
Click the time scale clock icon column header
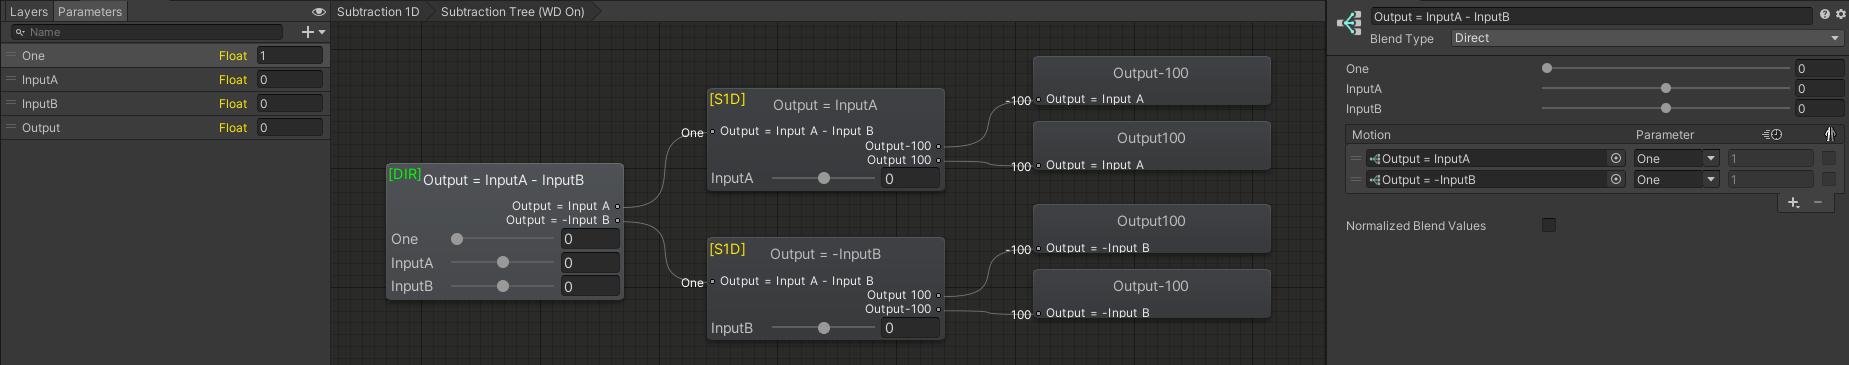click(1772, 134)
